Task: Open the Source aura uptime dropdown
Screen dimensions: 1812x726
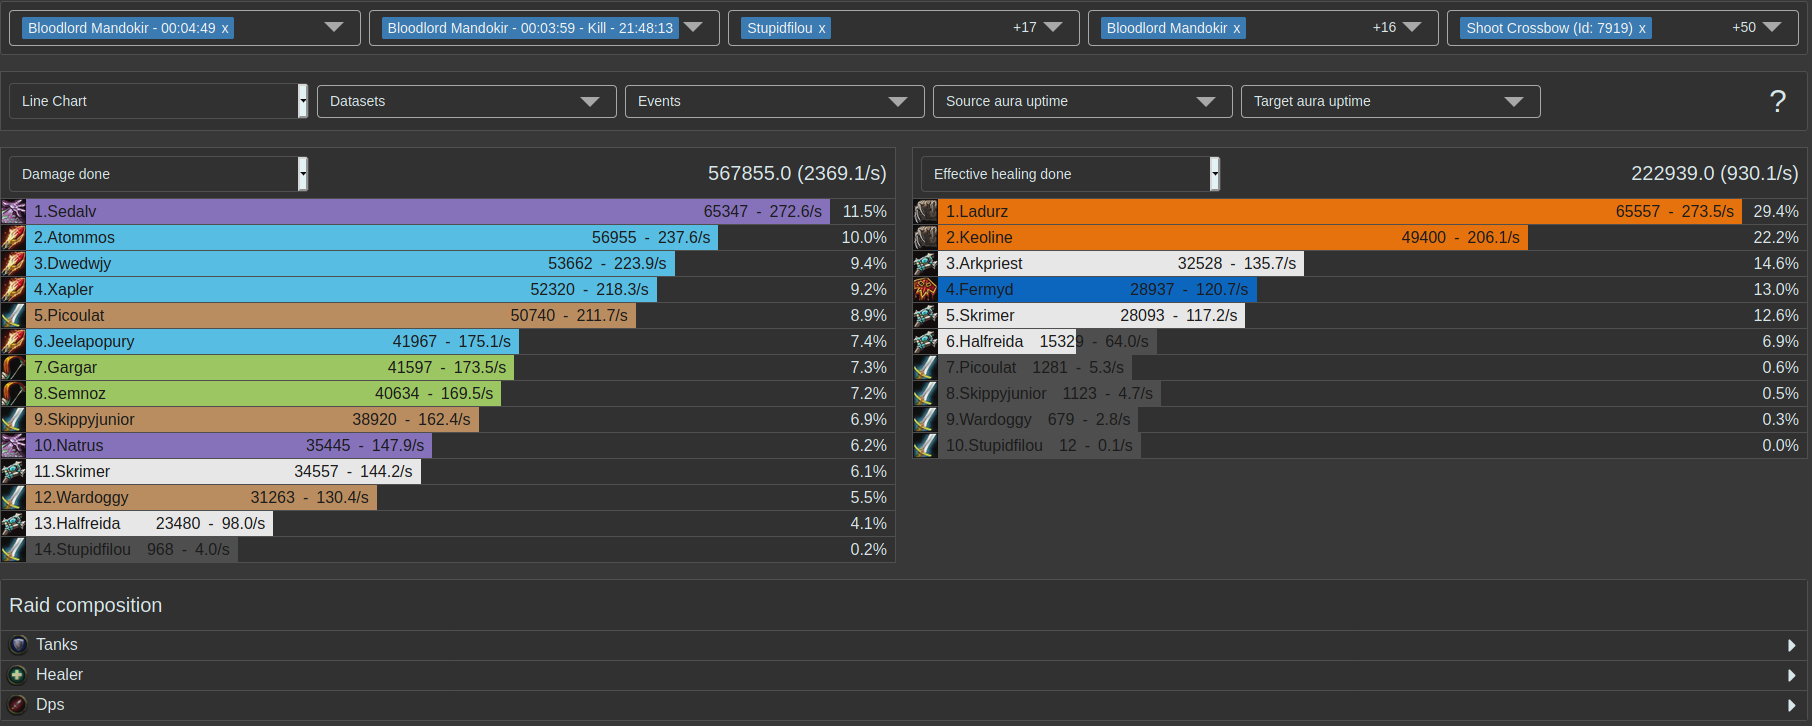Action: tap(1083, 101)
